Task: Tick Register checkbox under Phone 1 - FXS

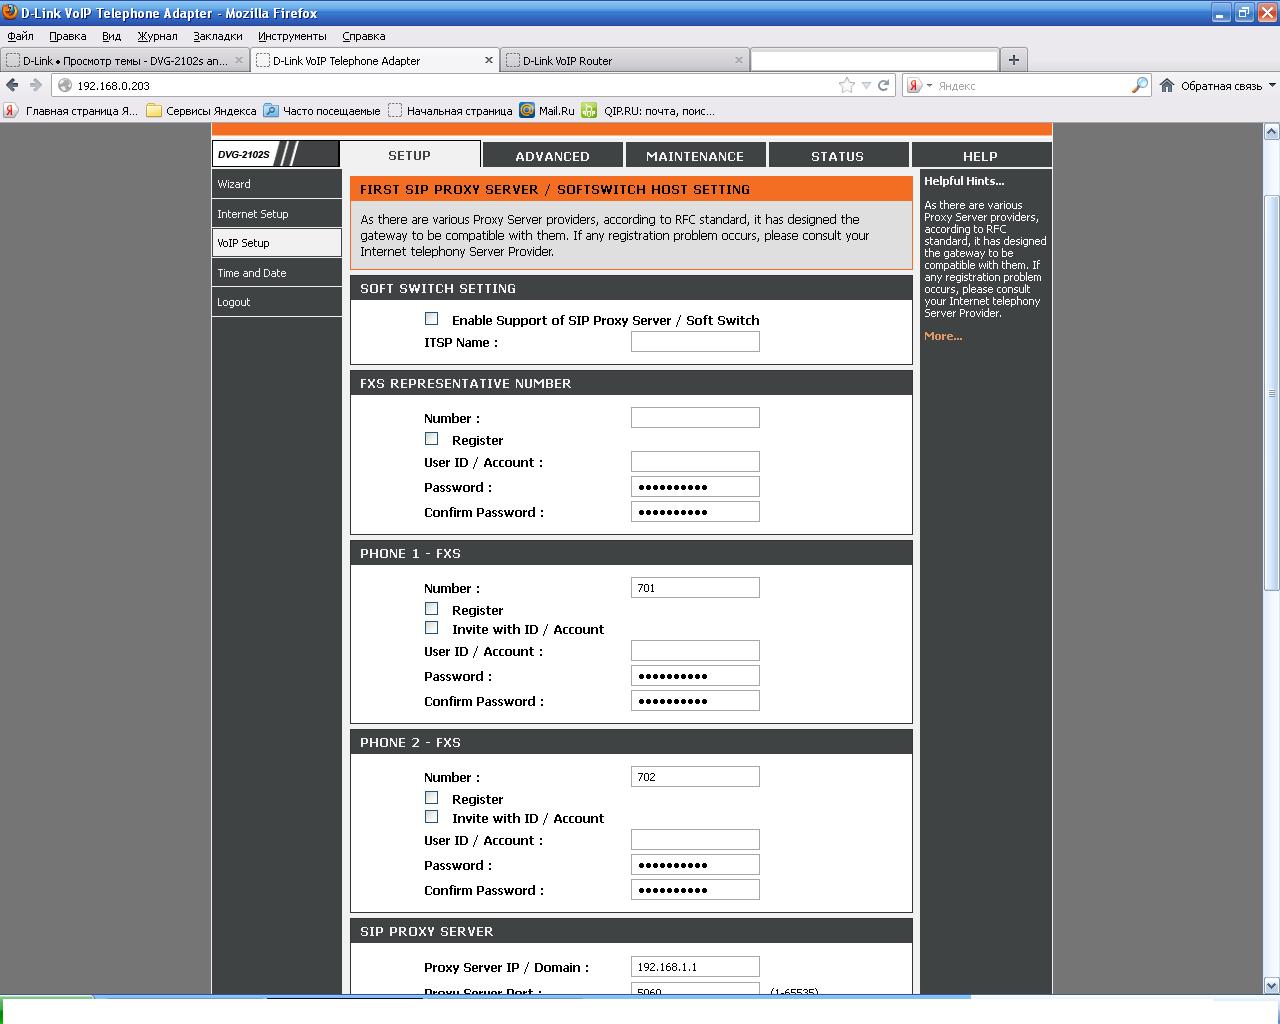Action: click(x=432, y=609)
